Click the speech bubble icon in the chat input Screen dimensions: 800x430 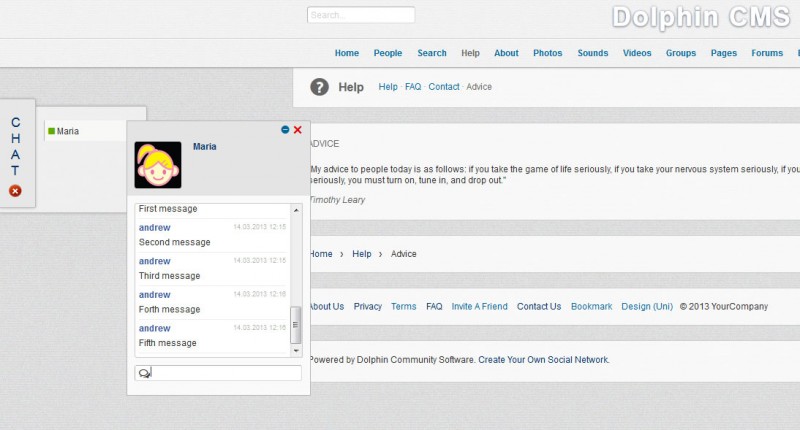coord(145,373)
